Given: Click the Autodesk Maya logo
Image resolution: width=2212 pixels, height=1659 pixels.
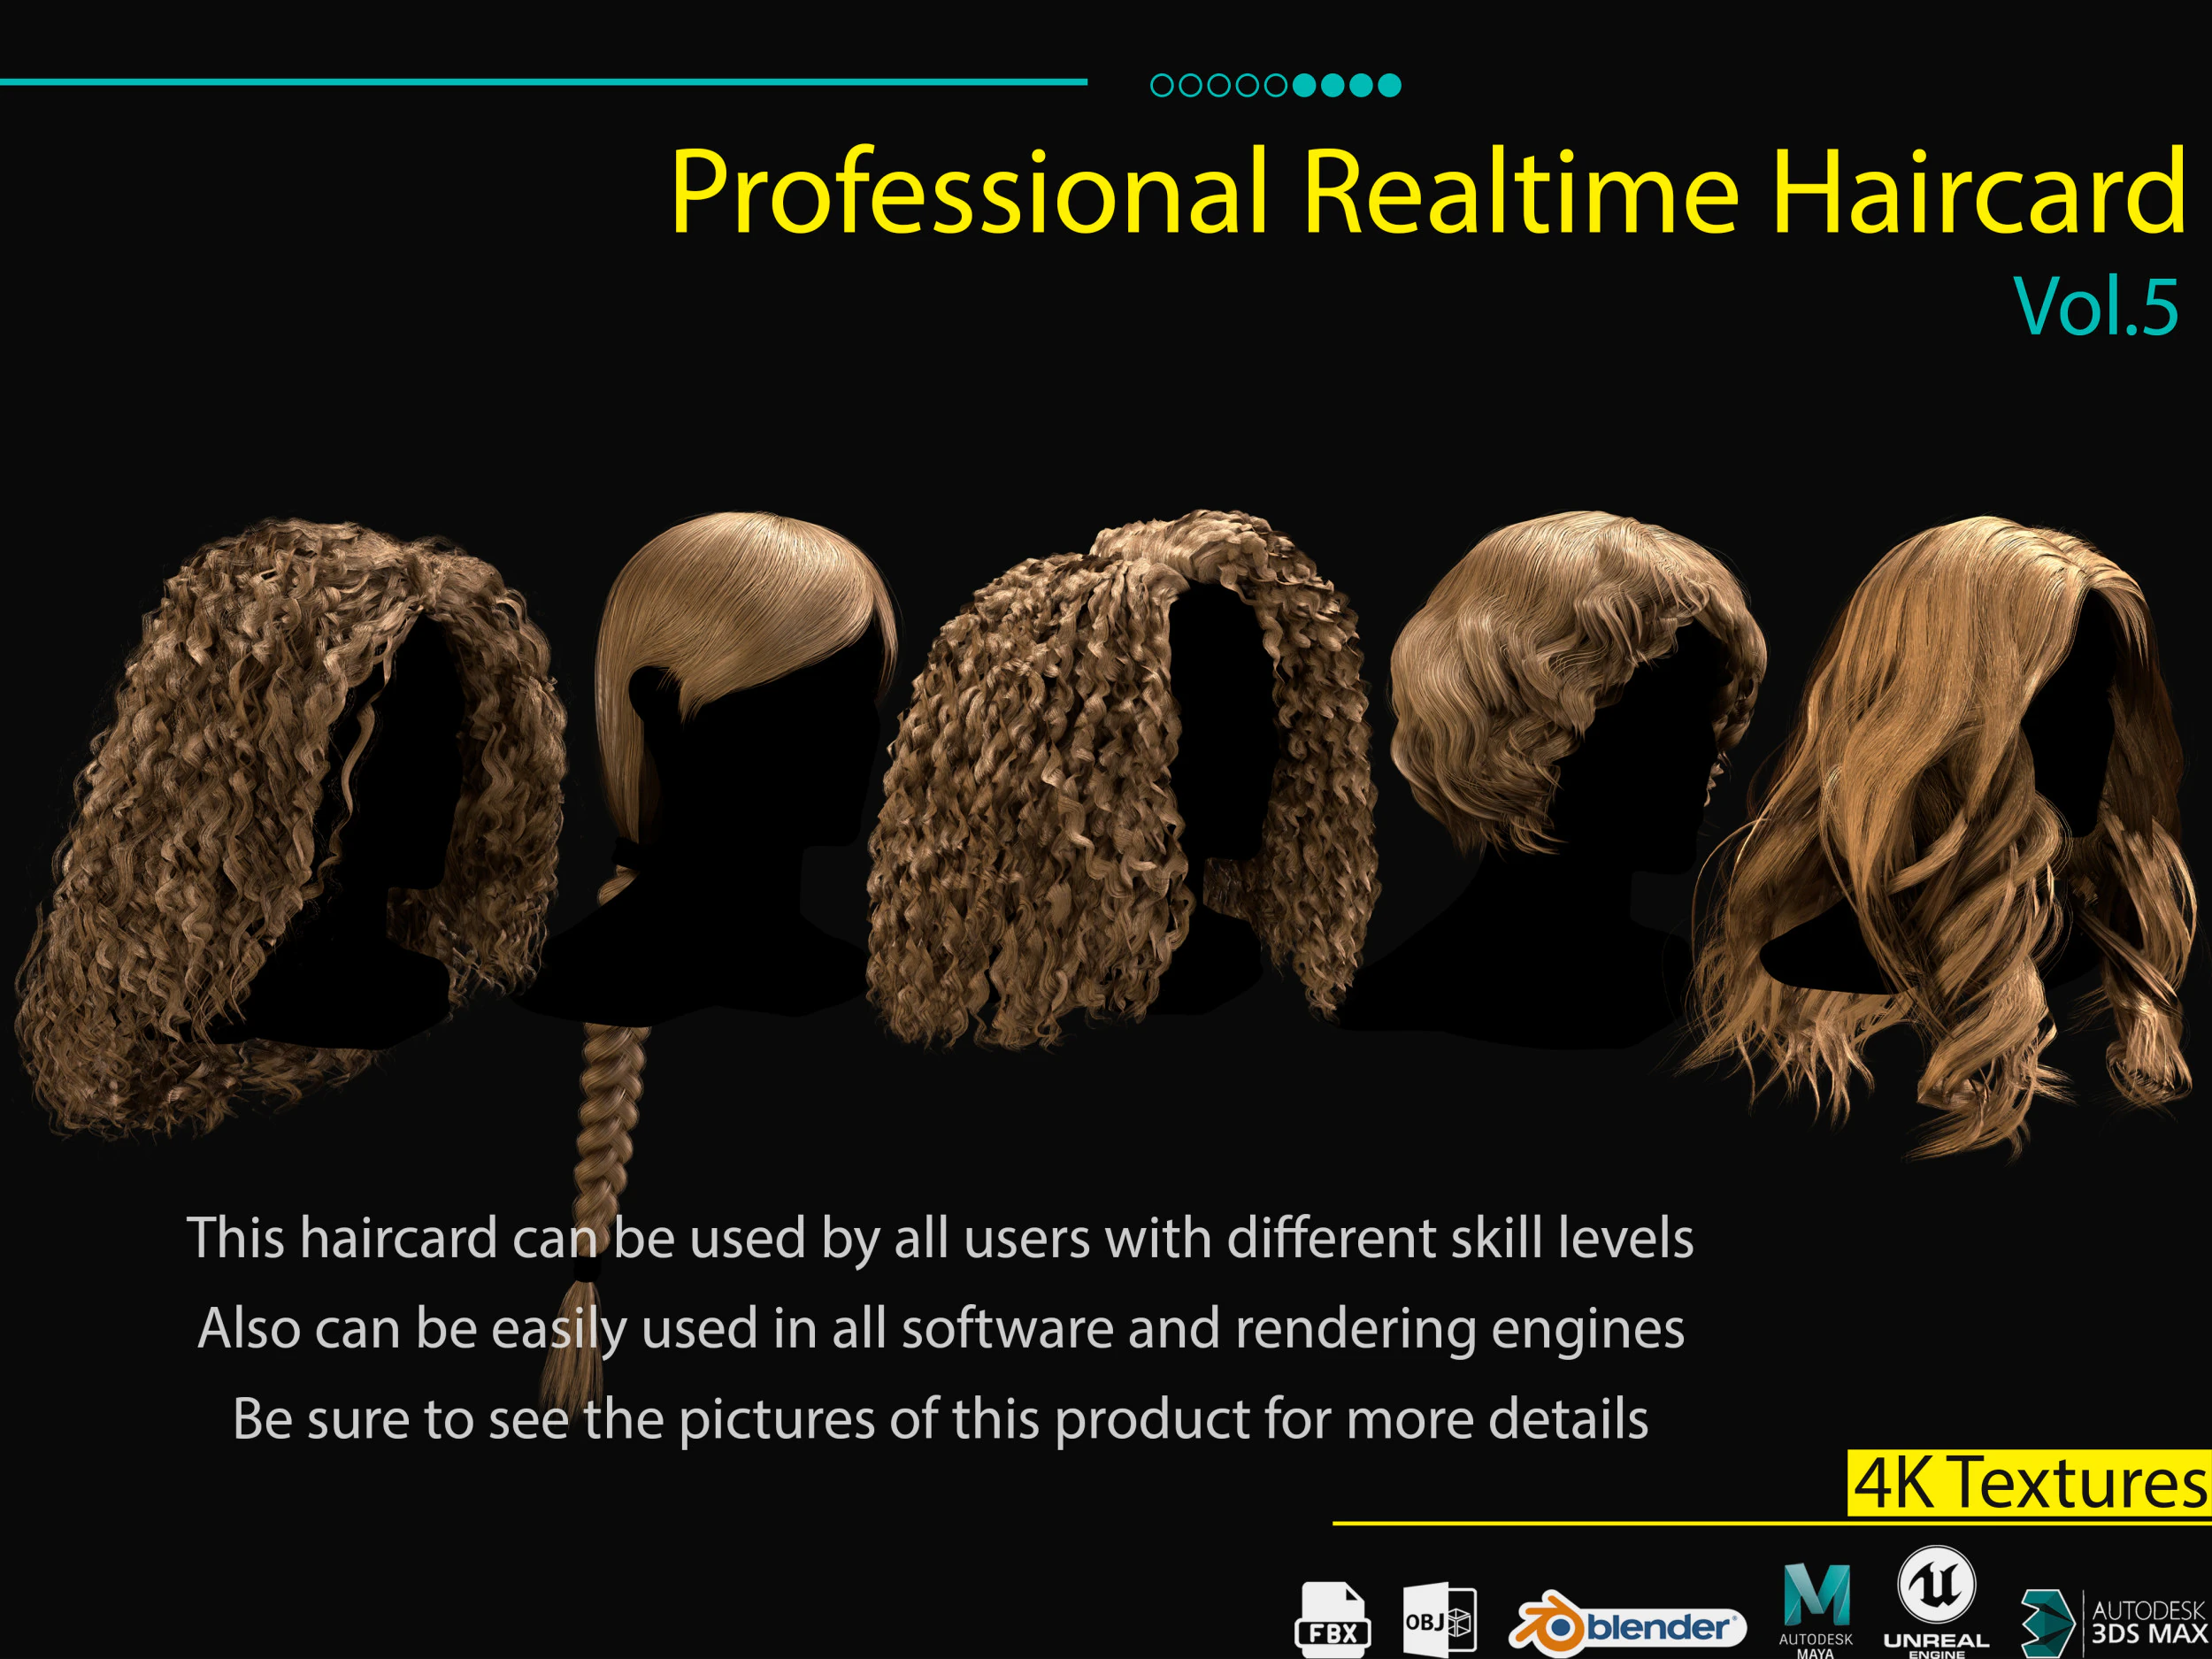Looking at the screenshot, I should 1816,1610.
